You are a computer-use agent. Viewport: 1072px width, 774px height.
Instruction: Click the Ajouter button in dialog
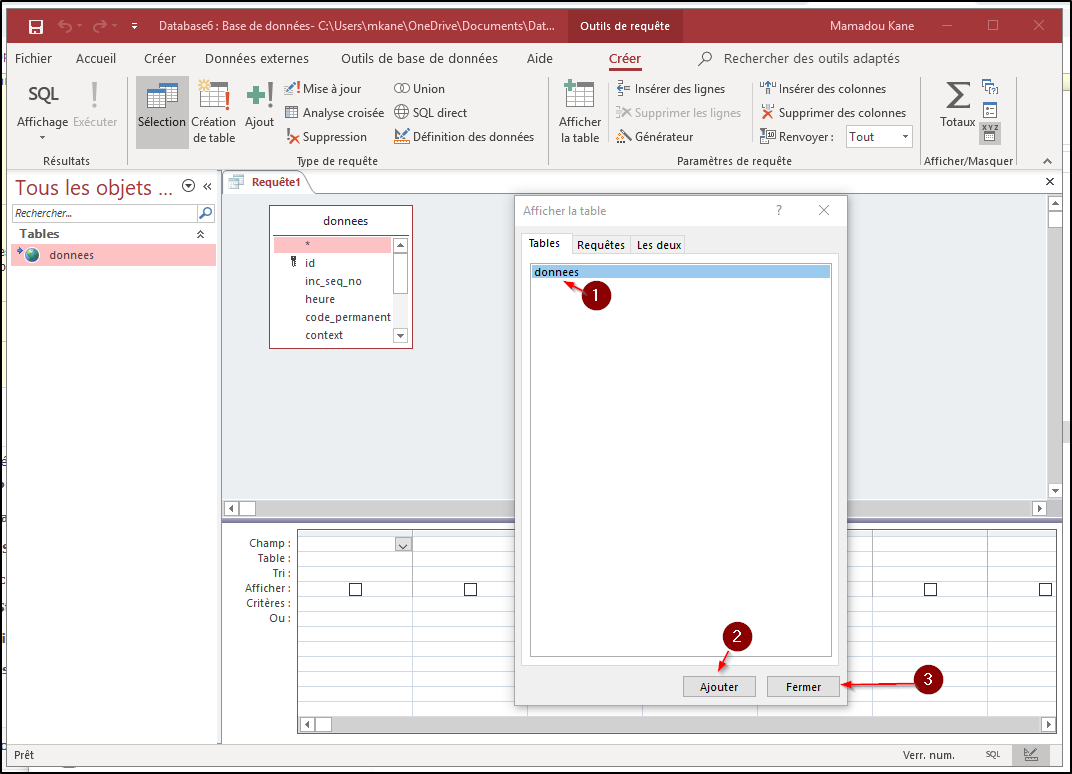tap(718, 687)
